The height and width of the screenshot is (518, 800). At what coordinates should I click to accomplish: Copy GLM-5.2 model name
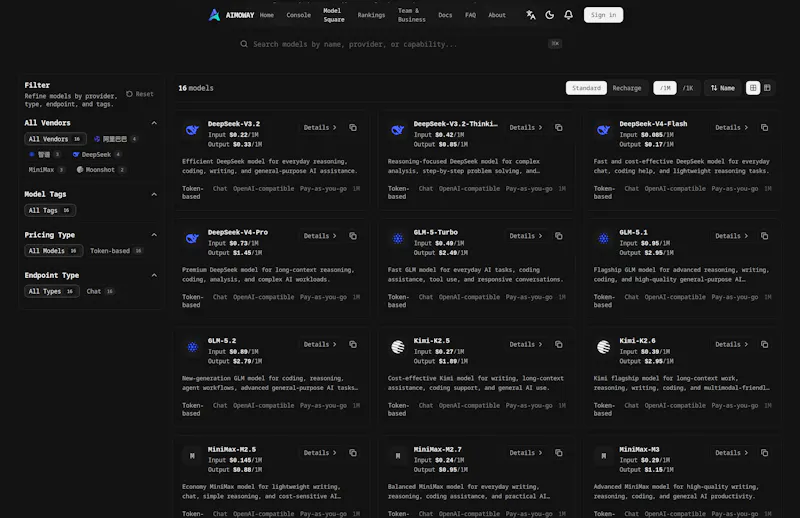pos(353,344)
